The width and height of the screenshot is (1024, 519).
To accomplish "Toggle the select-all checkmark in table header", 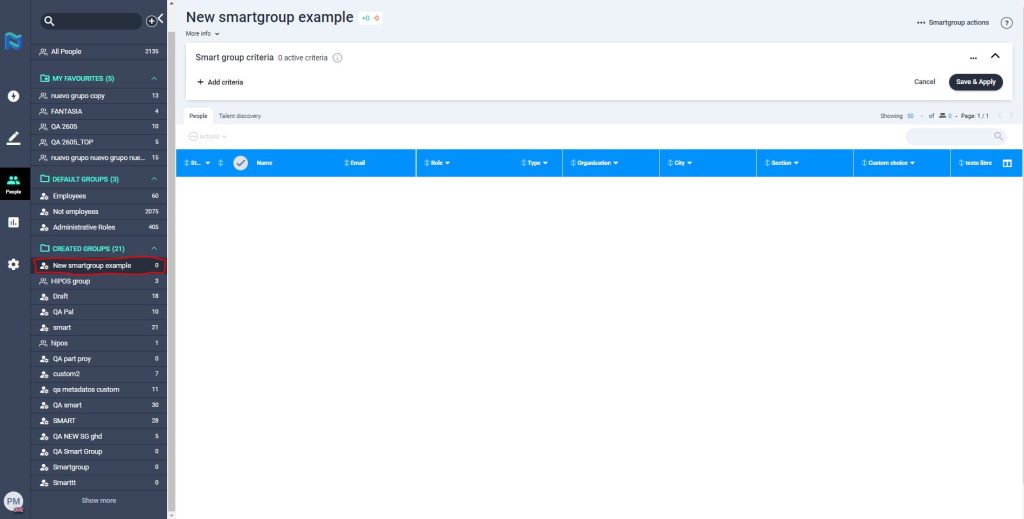I will coord(240,163).
